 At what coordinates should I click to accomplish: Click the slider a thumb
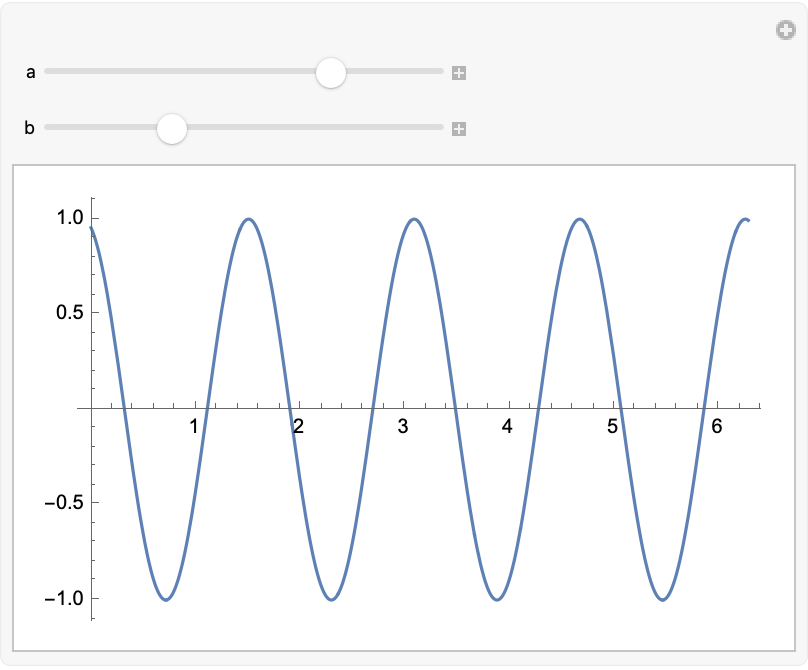(x=331, y=73)
